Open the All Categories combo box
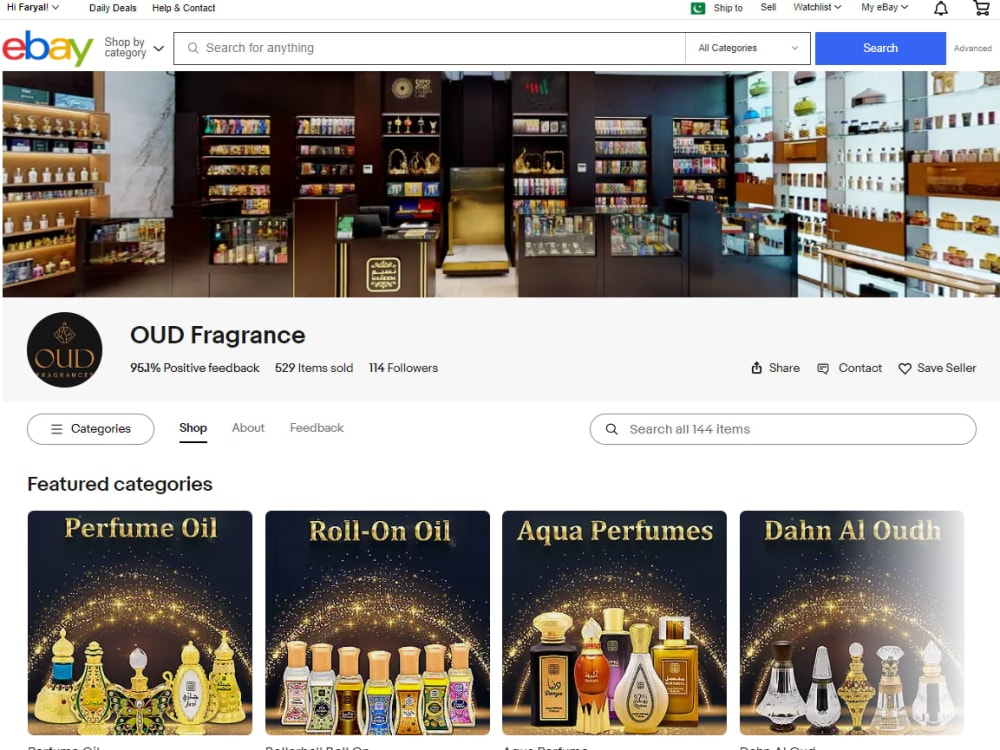This screenshot has height=750, width=1000. tap(747, 48)
